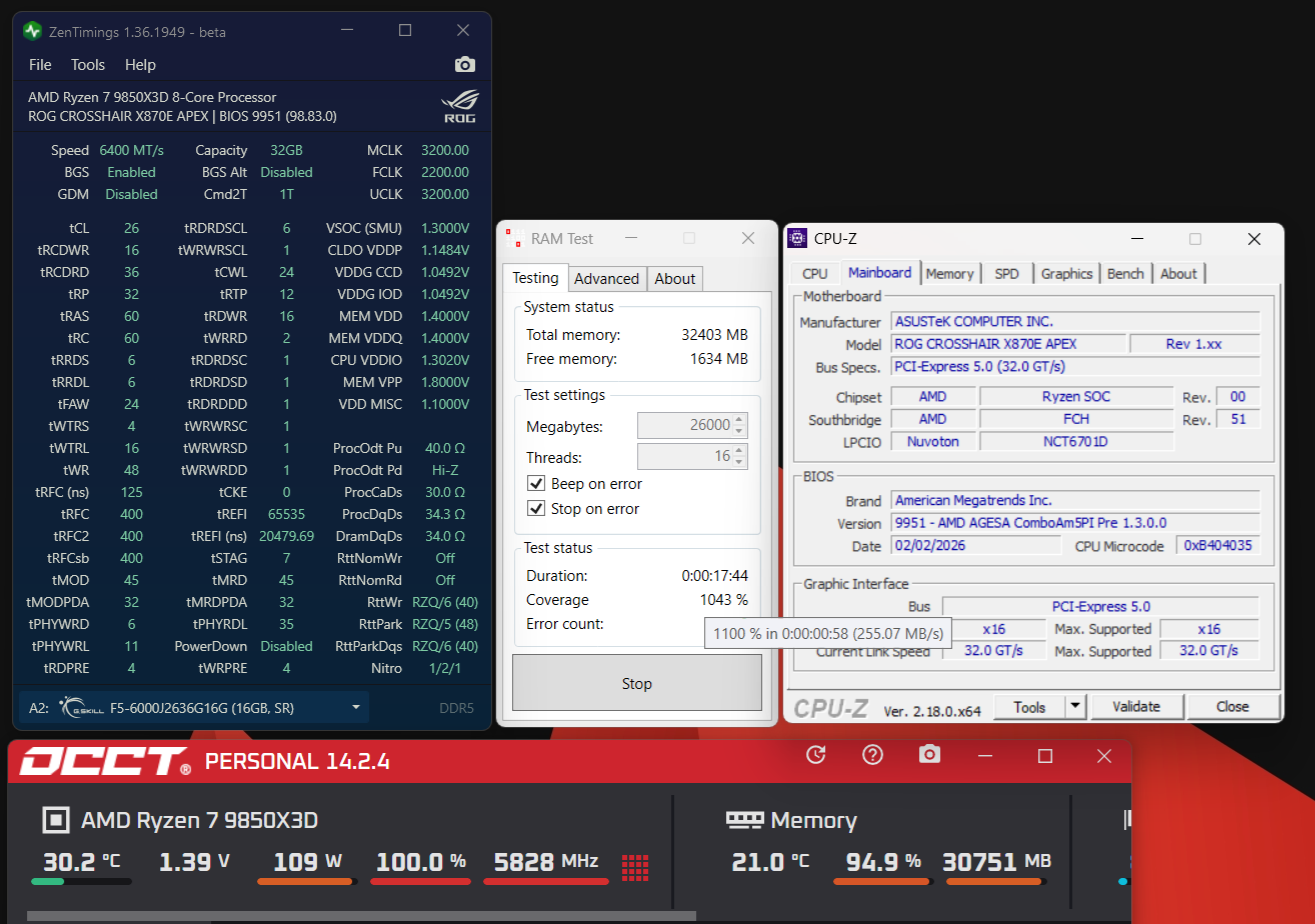Click the ProcOdt Pu value 40.0 Ω
The image size is (1315, 924).
click(445, 448)
